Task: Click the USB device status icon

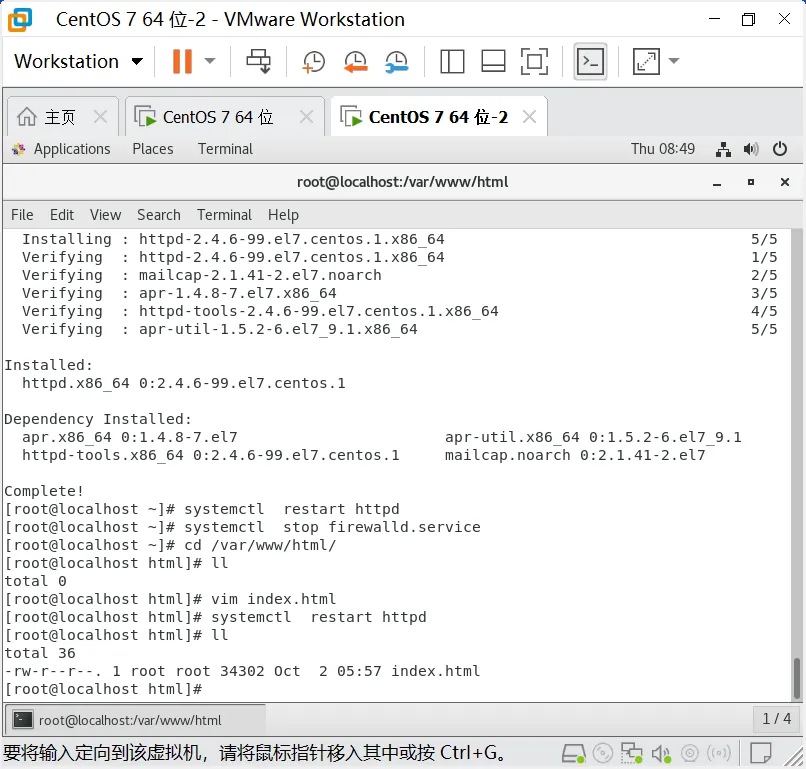Action: coord(719,754)
